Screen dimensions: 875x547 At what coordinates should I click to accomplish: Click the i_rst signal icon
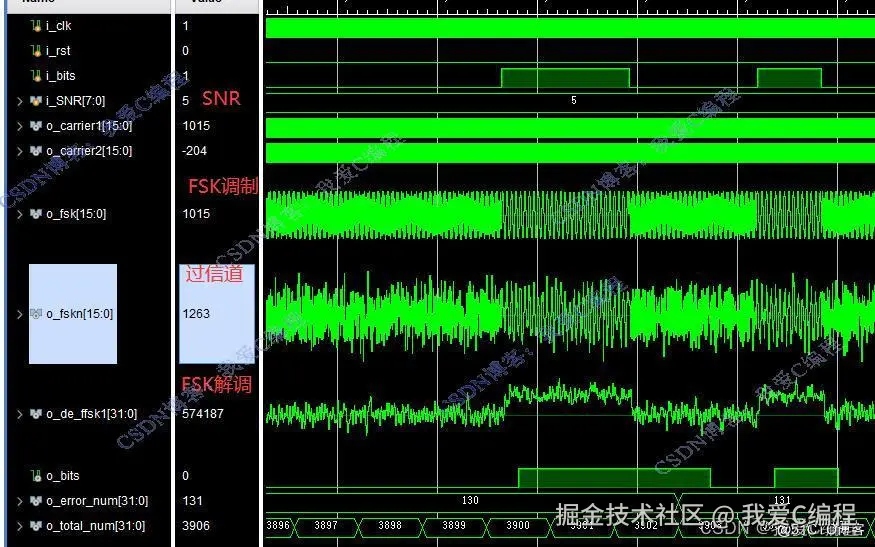click(36, 51)
